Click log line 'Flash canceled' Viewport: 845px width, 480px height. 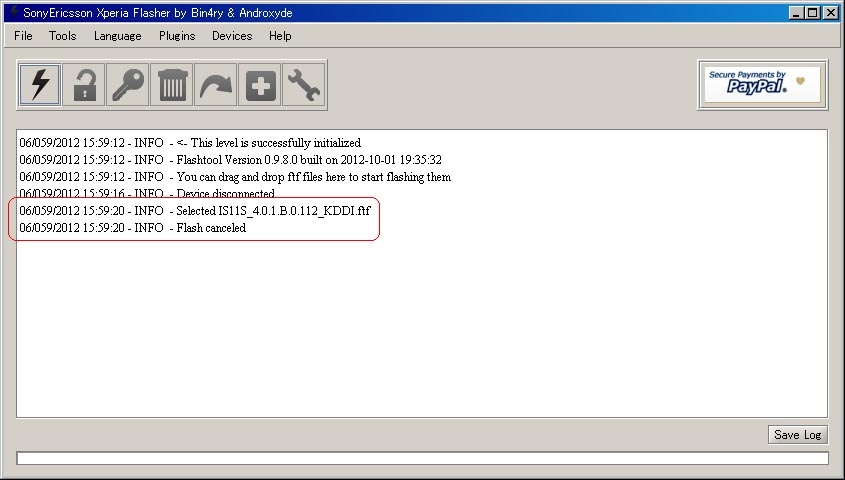pos(133,228)
